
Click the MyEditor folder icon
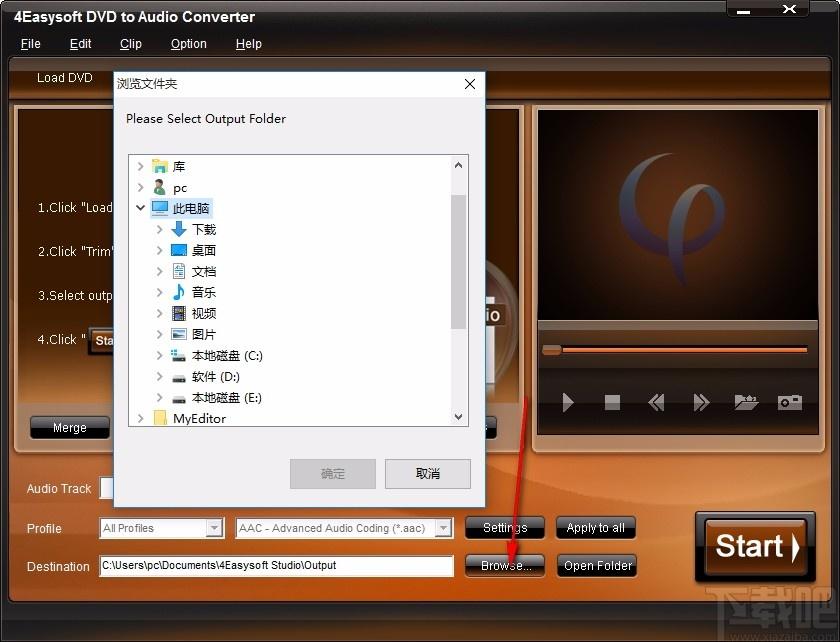160,418
